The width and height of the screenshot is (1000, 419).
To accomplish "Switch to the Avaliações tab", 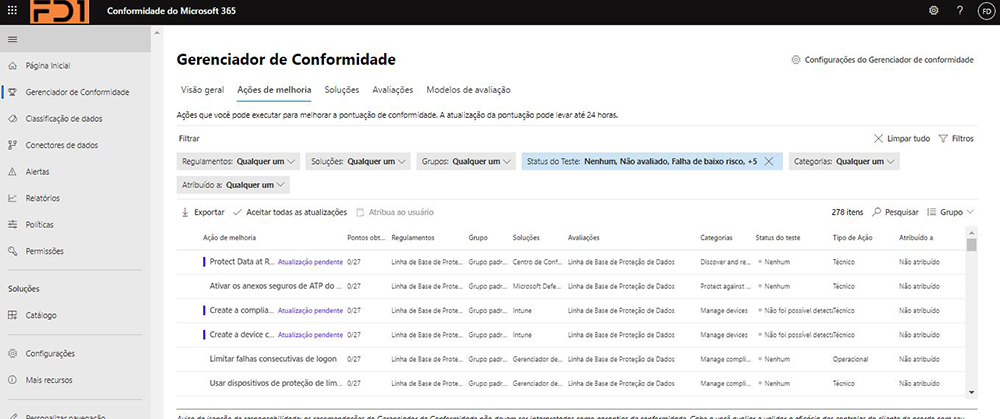I will coord(393,90).
